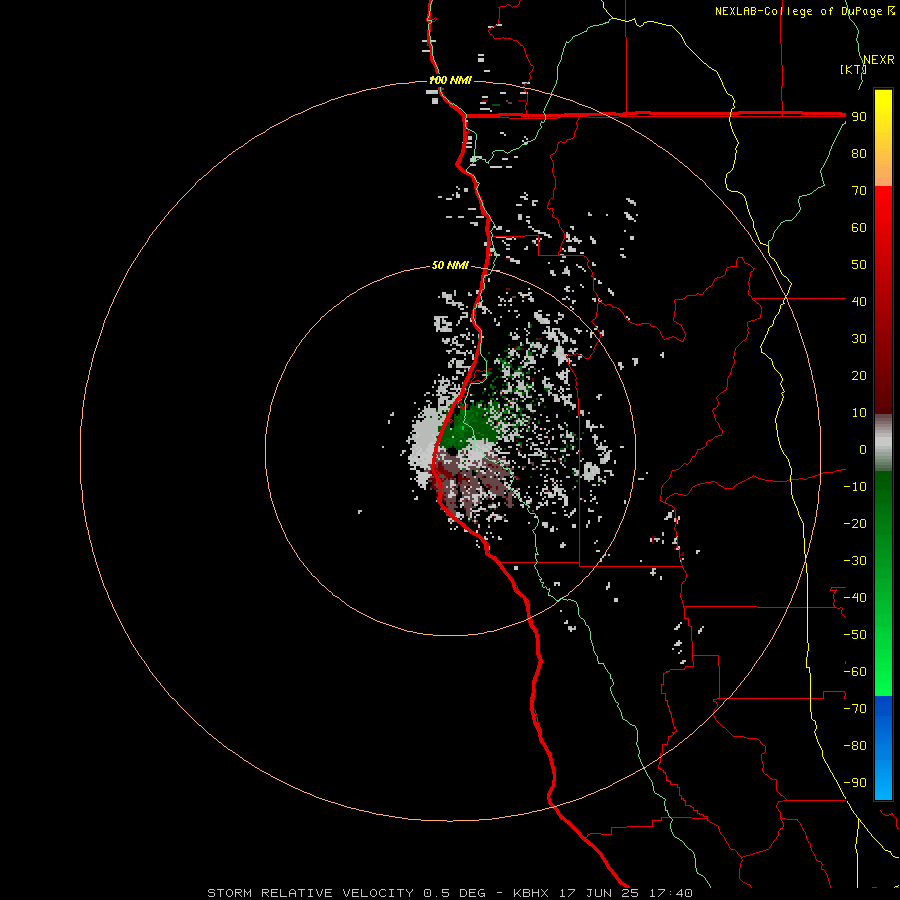This screenshot has height=900, width=900.
Task: Click the 0 knot scale label
Action: (863, 449)
